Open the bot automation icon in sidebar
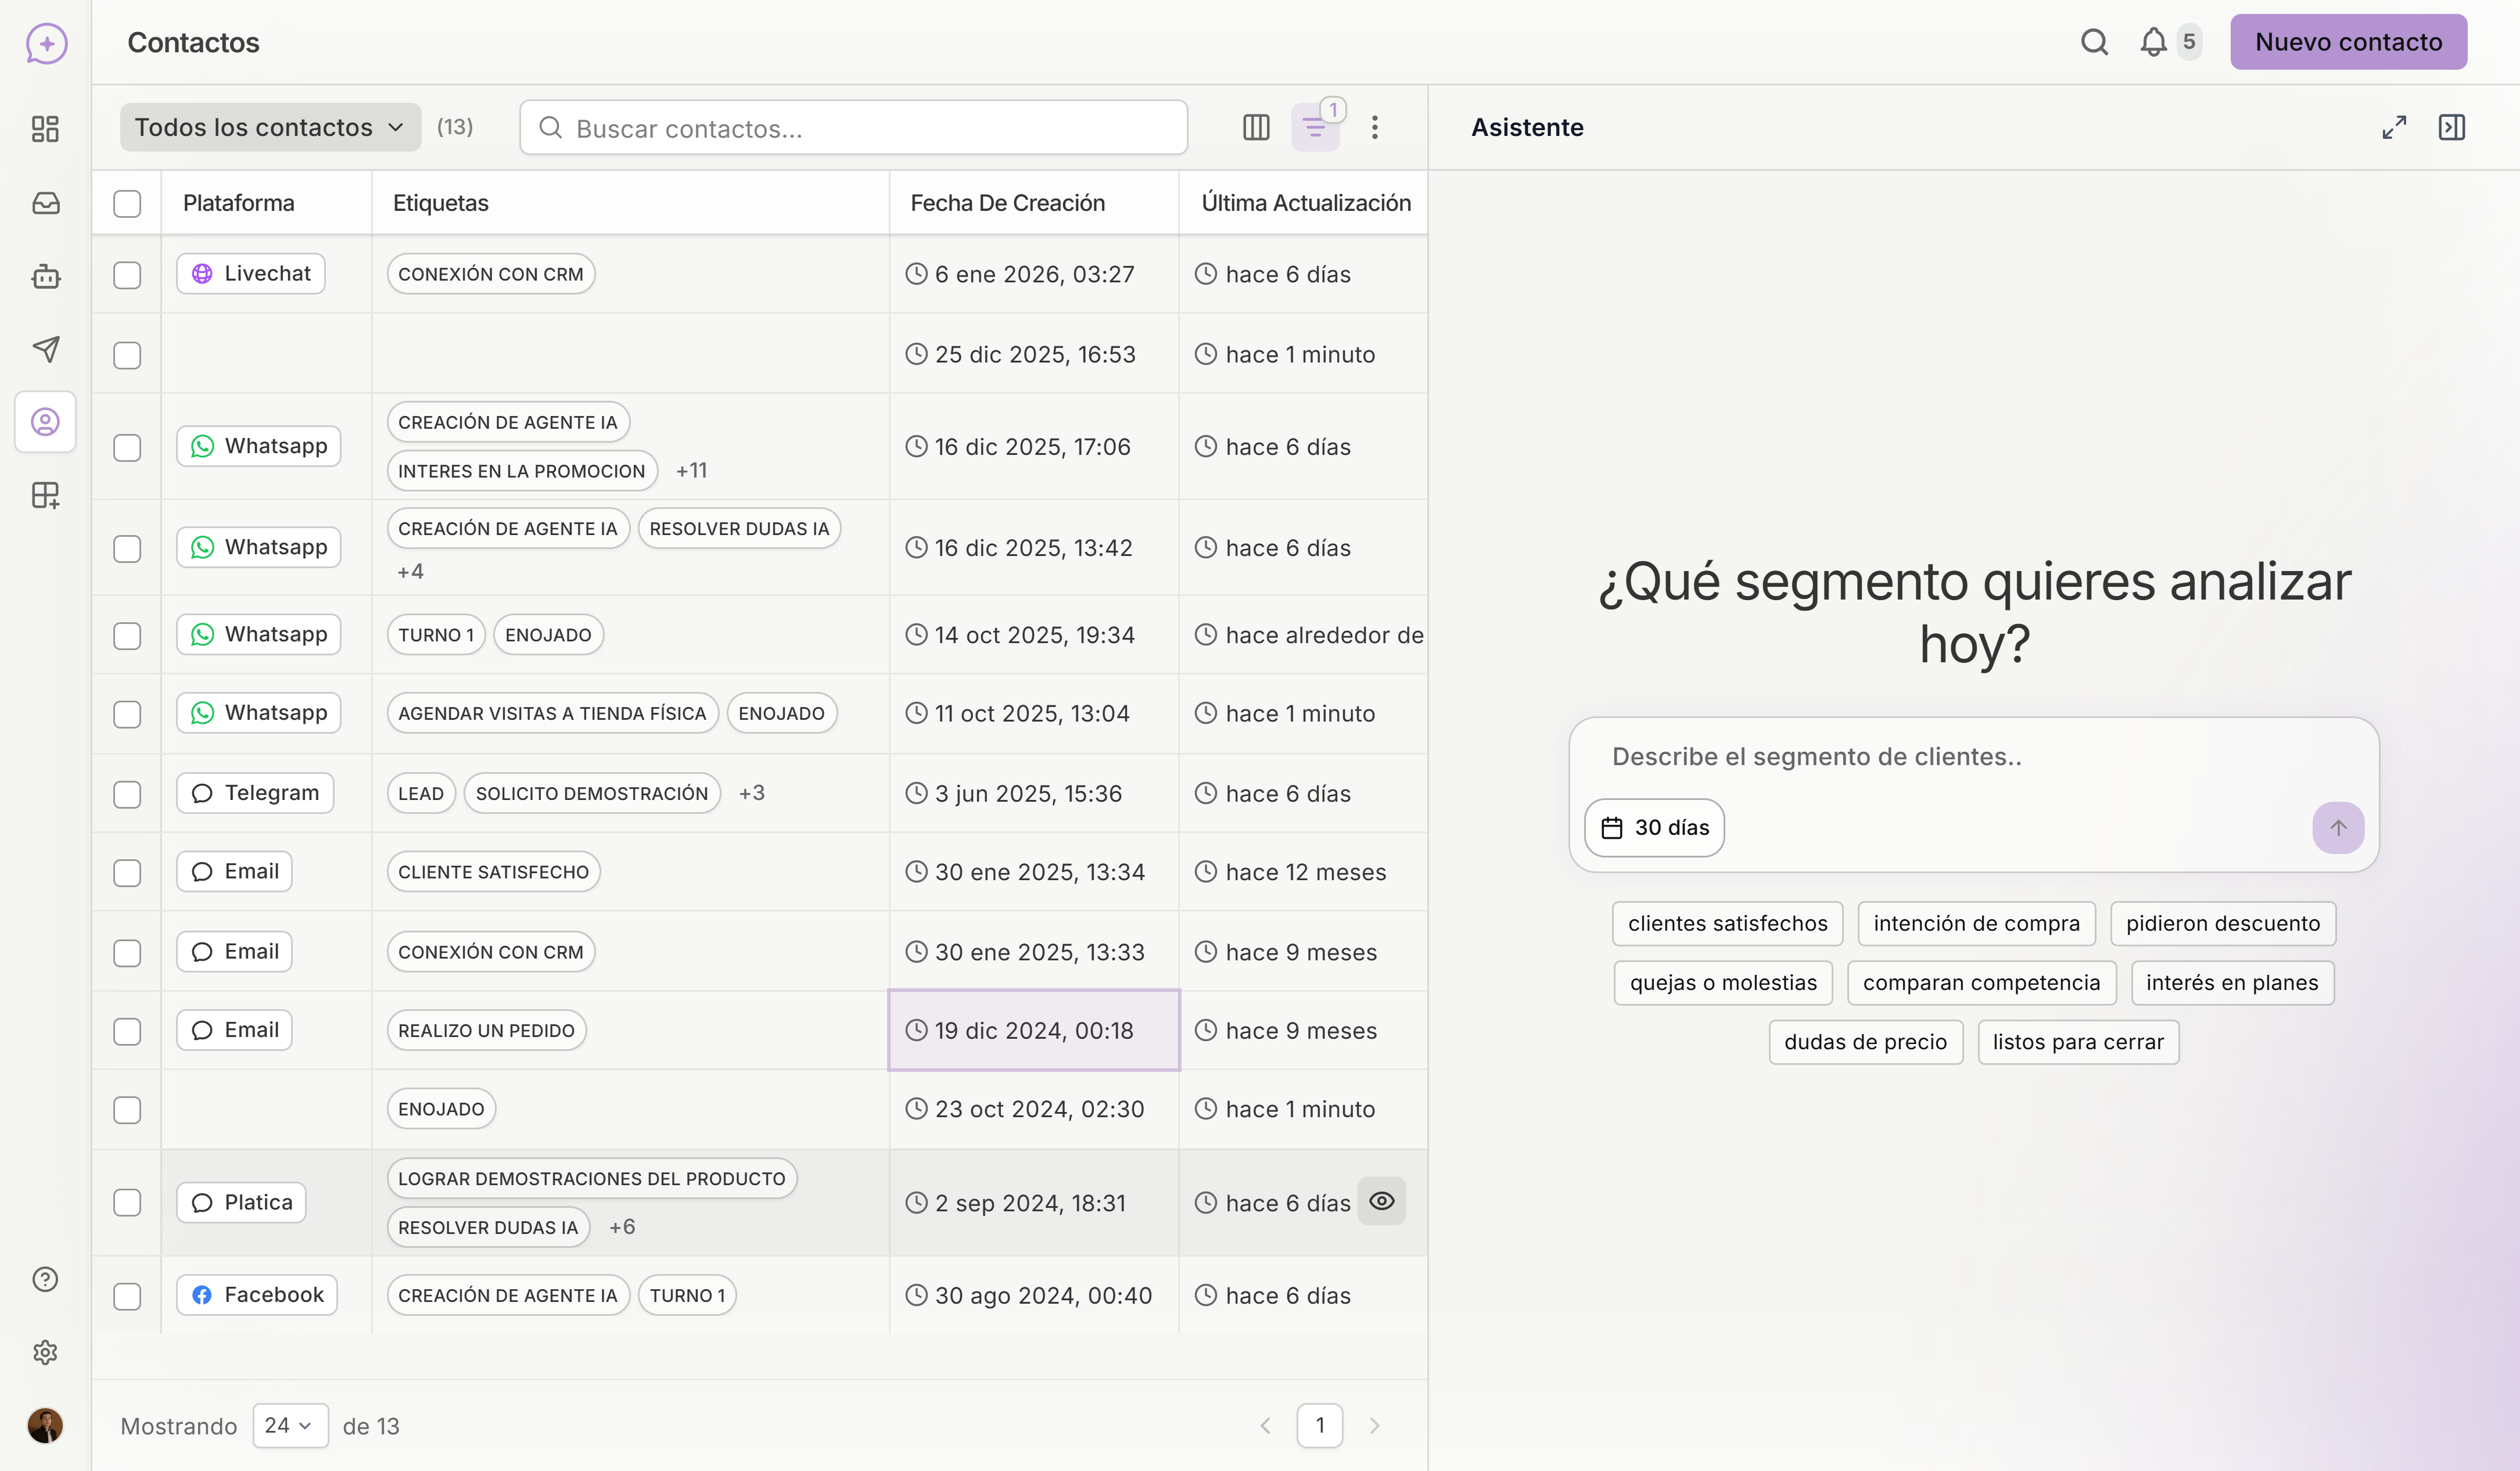2520x1471 pixels. click(x=45, y=276)
